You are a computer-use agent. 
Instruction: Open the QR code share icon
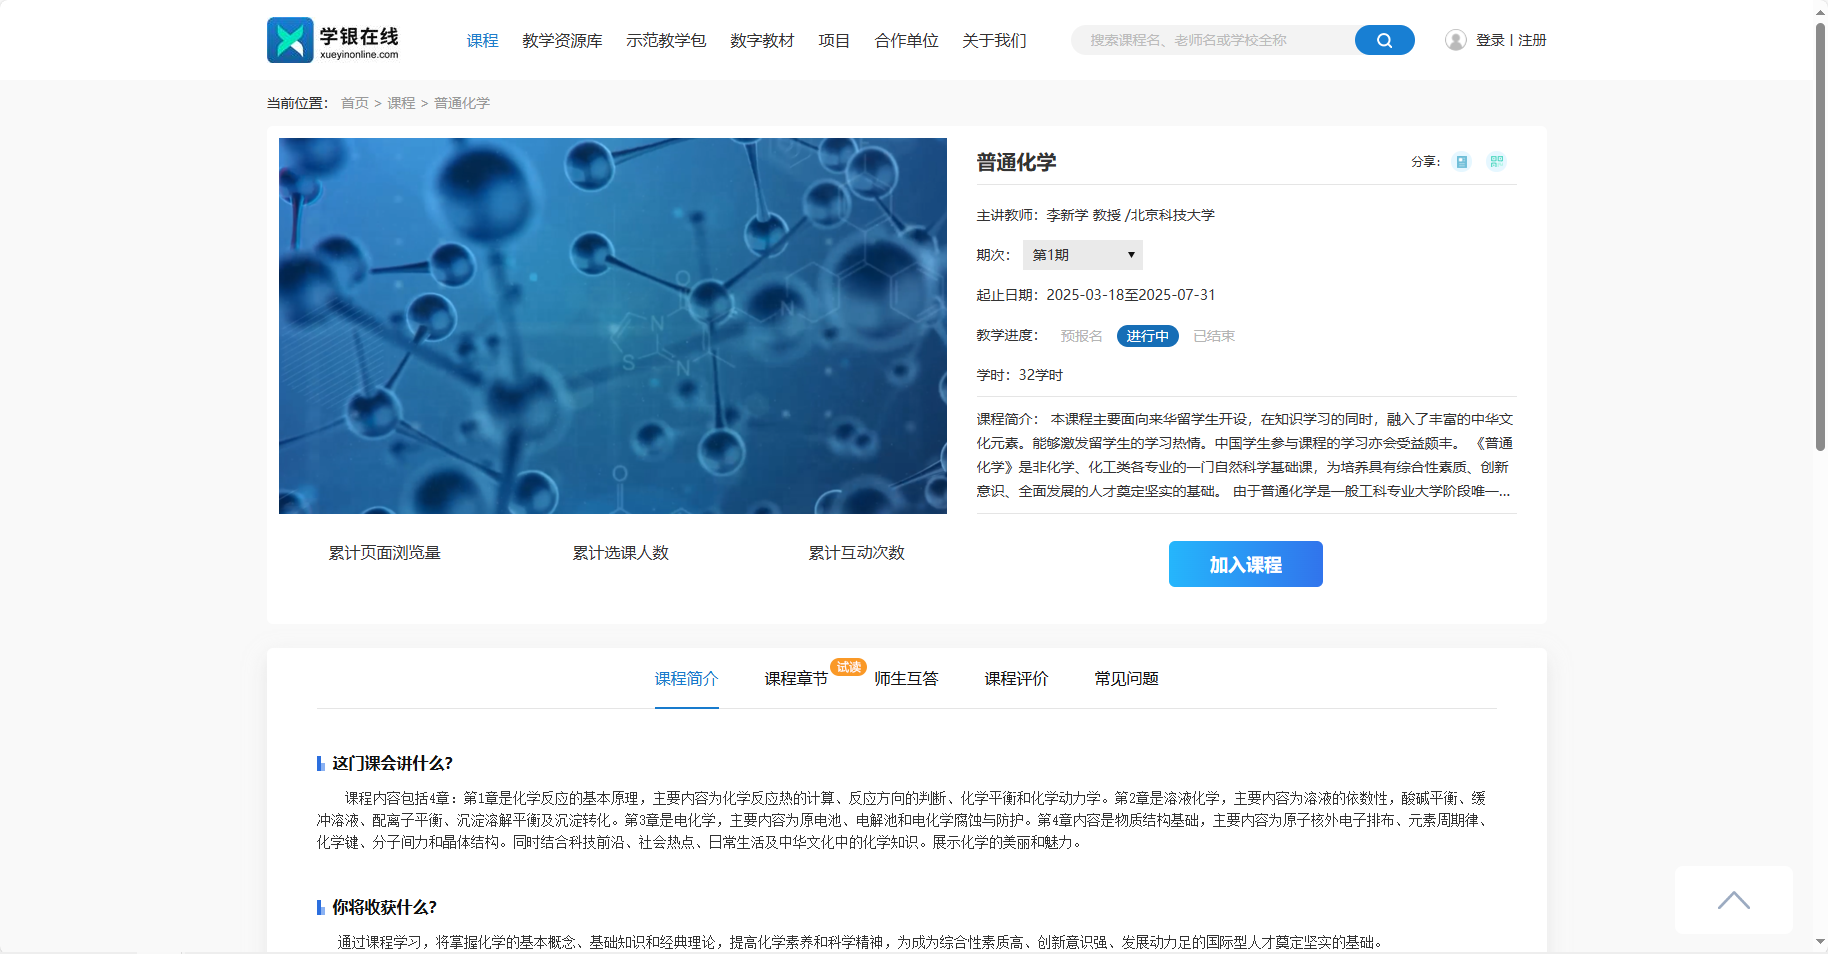tap(1496, 162)
